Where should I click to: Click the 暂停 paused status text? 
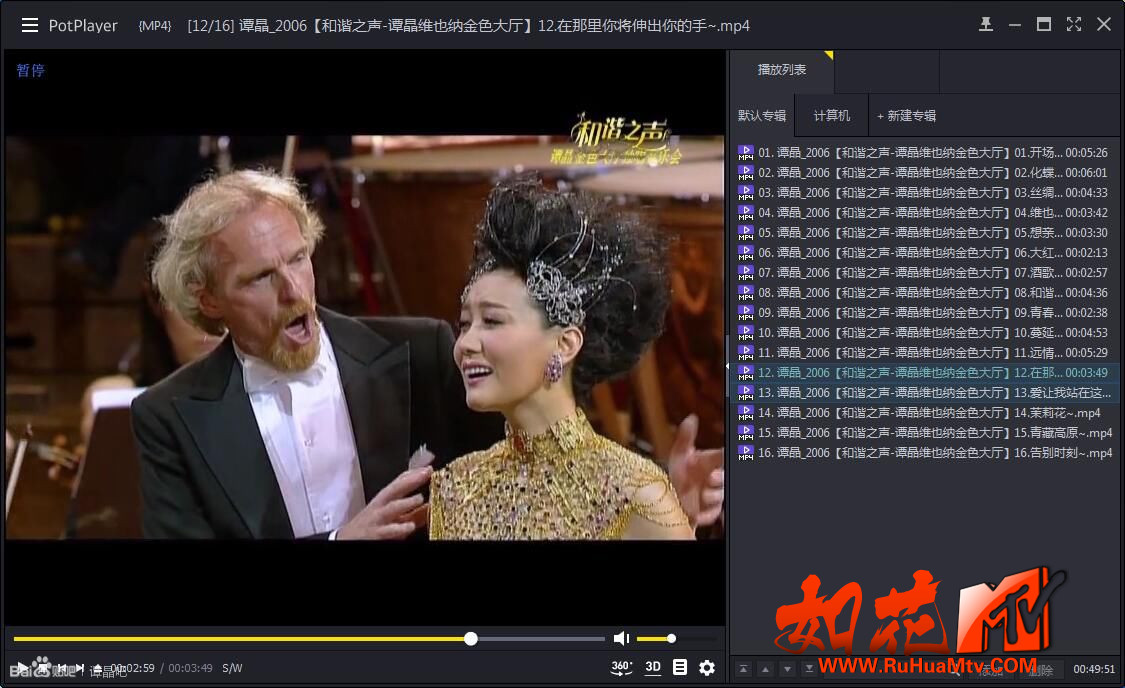pyautogui.click(x=31, y=70)
